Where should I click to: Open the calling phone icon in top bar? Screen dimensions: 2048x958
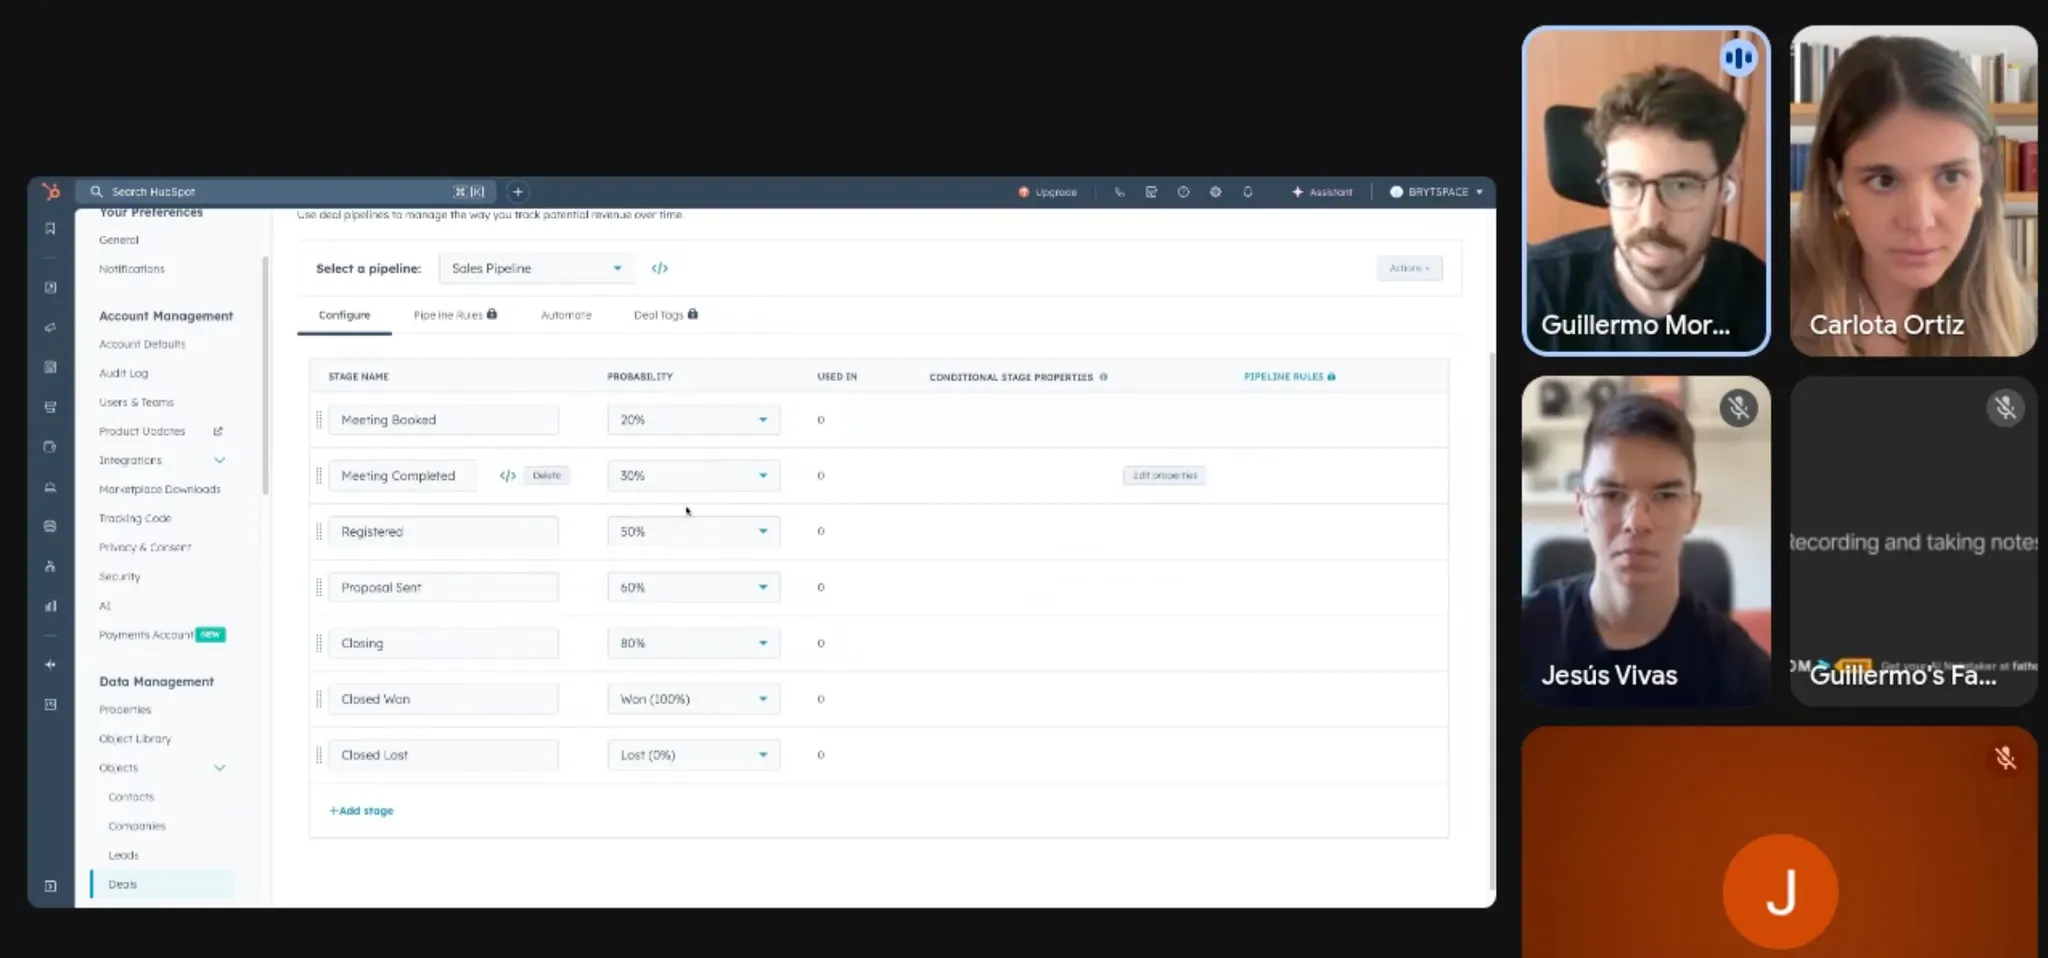pos(1119,192)
